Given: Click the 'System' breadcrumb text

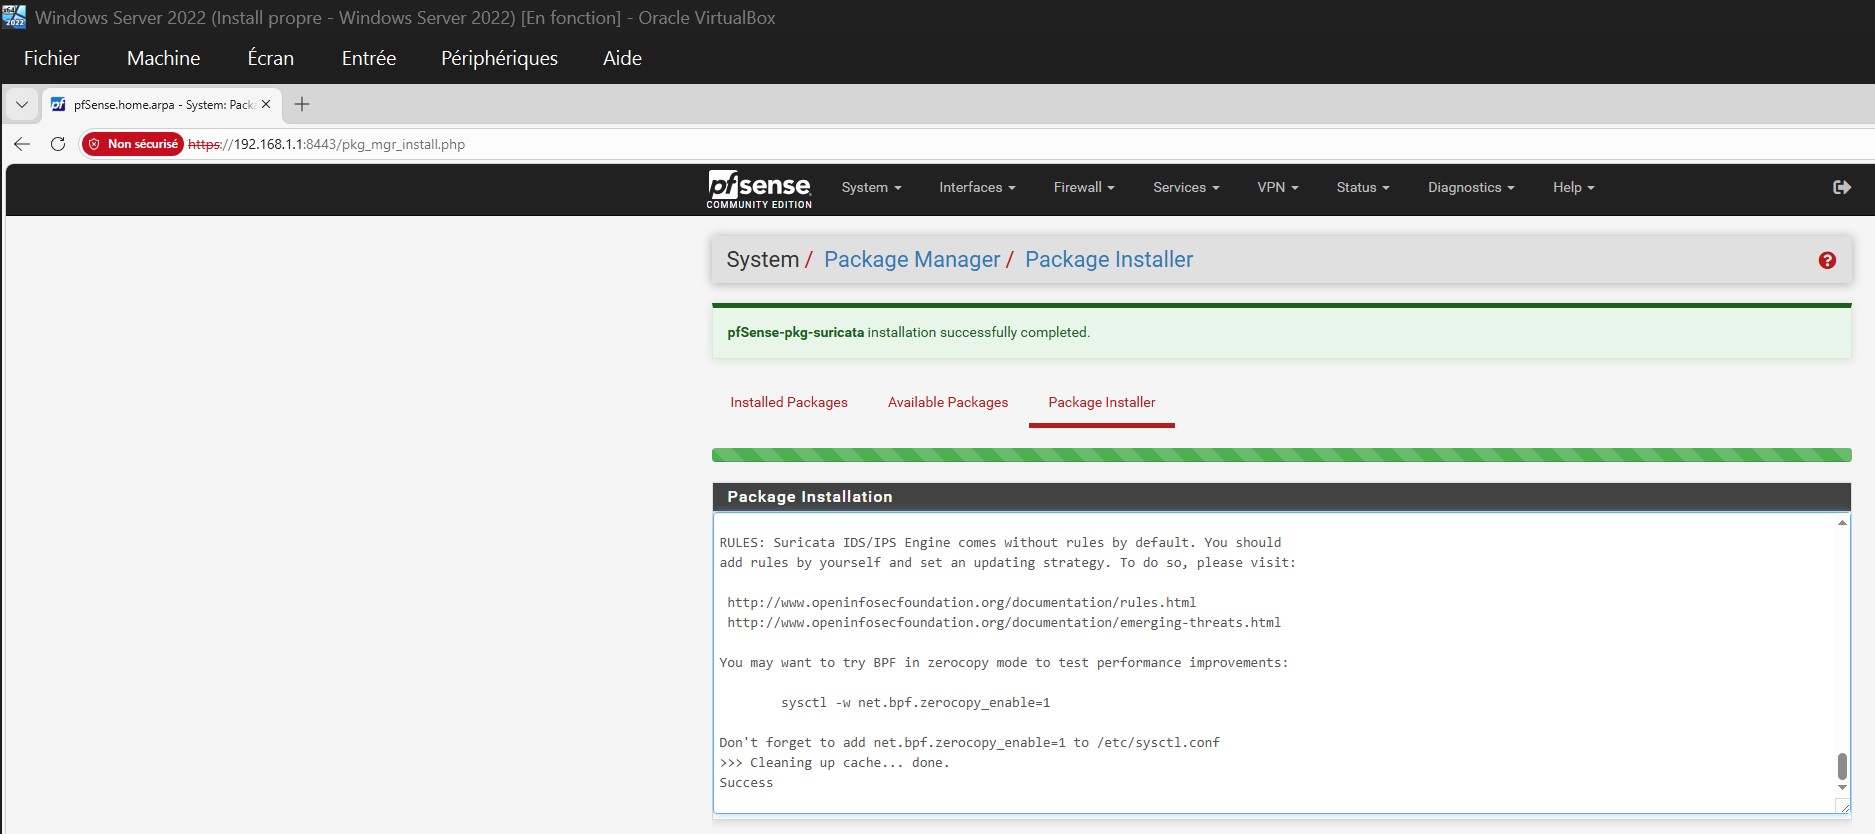Looking at the screenshot, I should 762,260.
